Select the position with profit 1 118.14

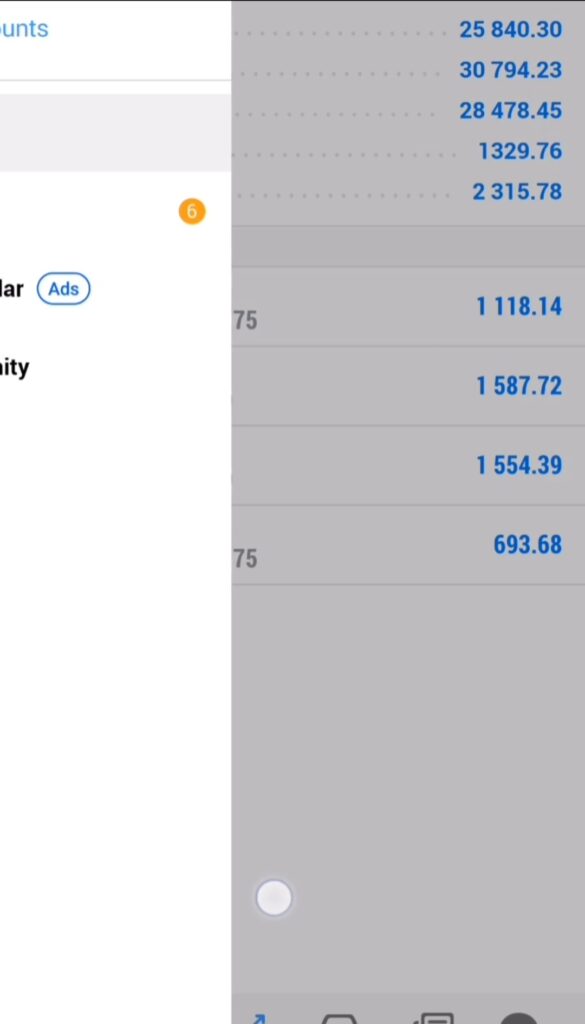click(x=408, y=306)
